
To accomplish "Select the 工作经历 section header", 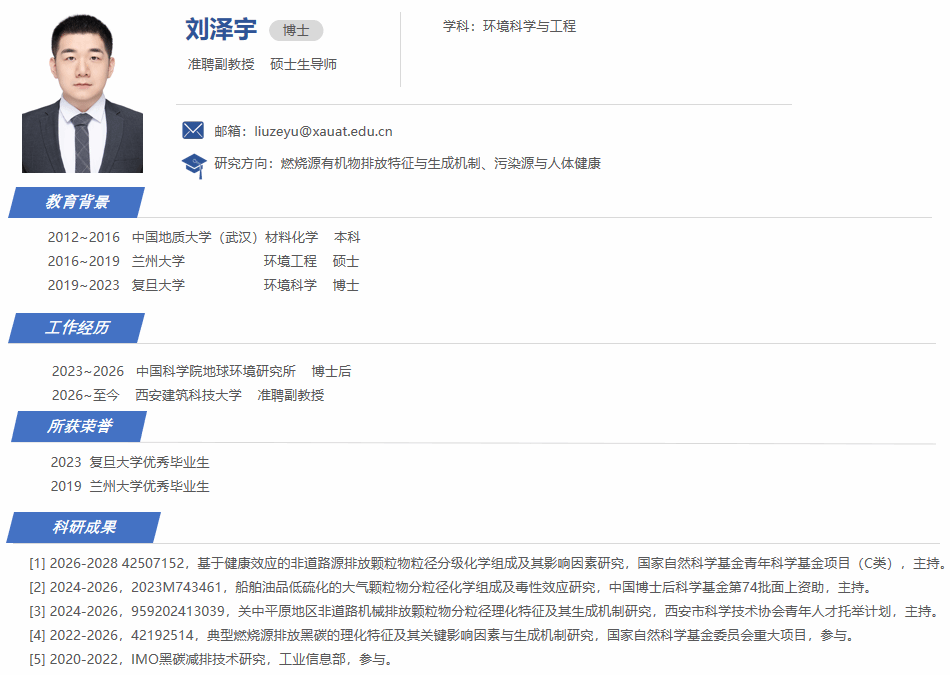I will [x=77, y=328].
